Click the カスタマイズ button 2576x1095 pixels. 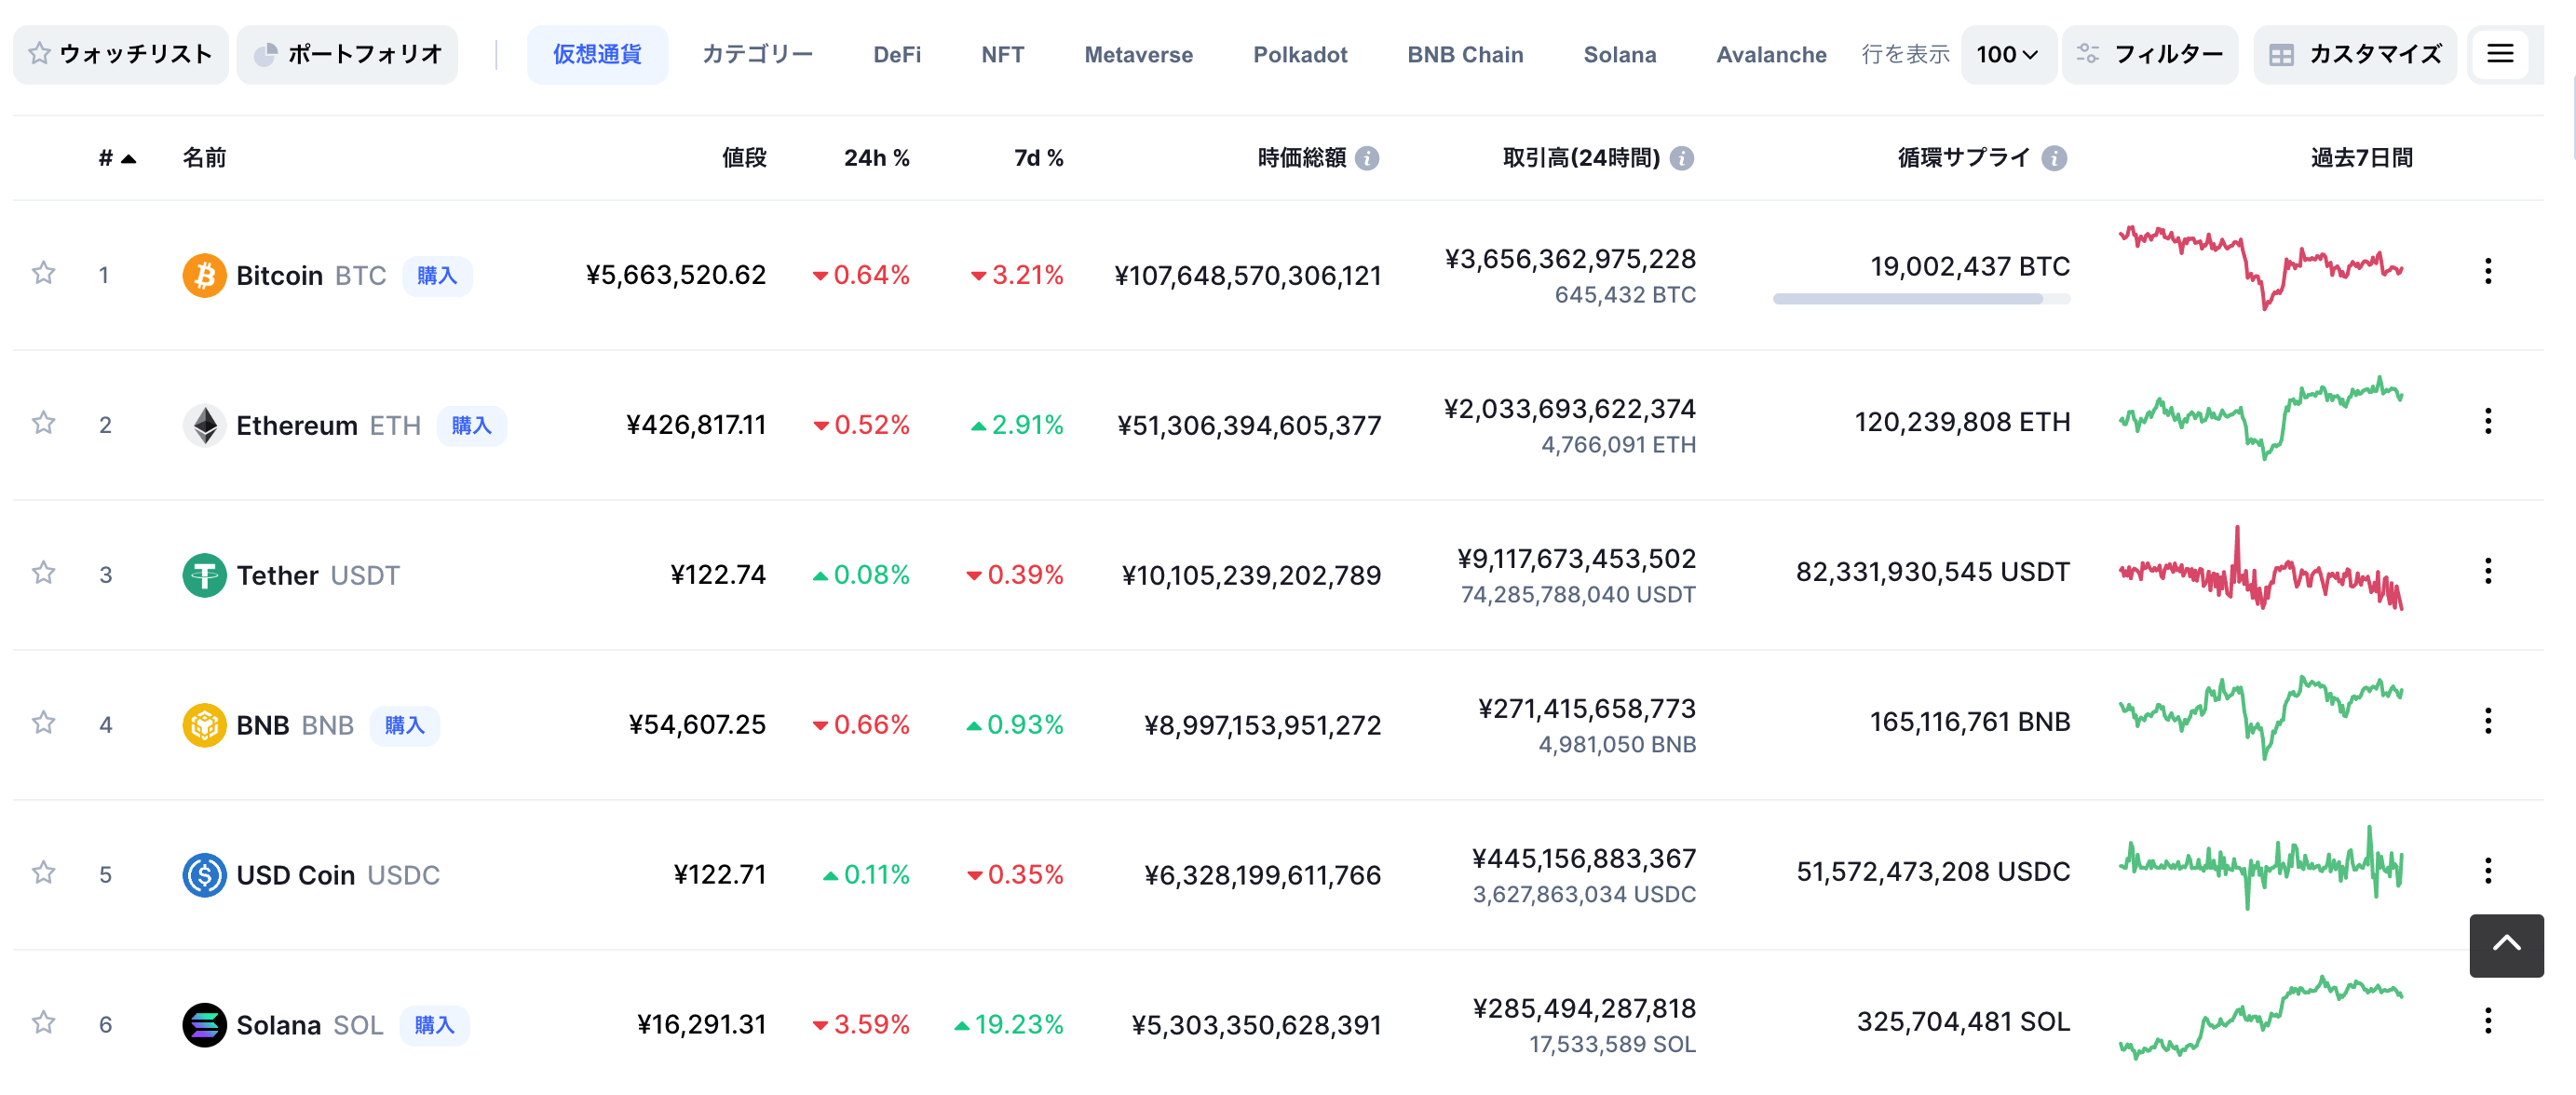click(2355, 54)
